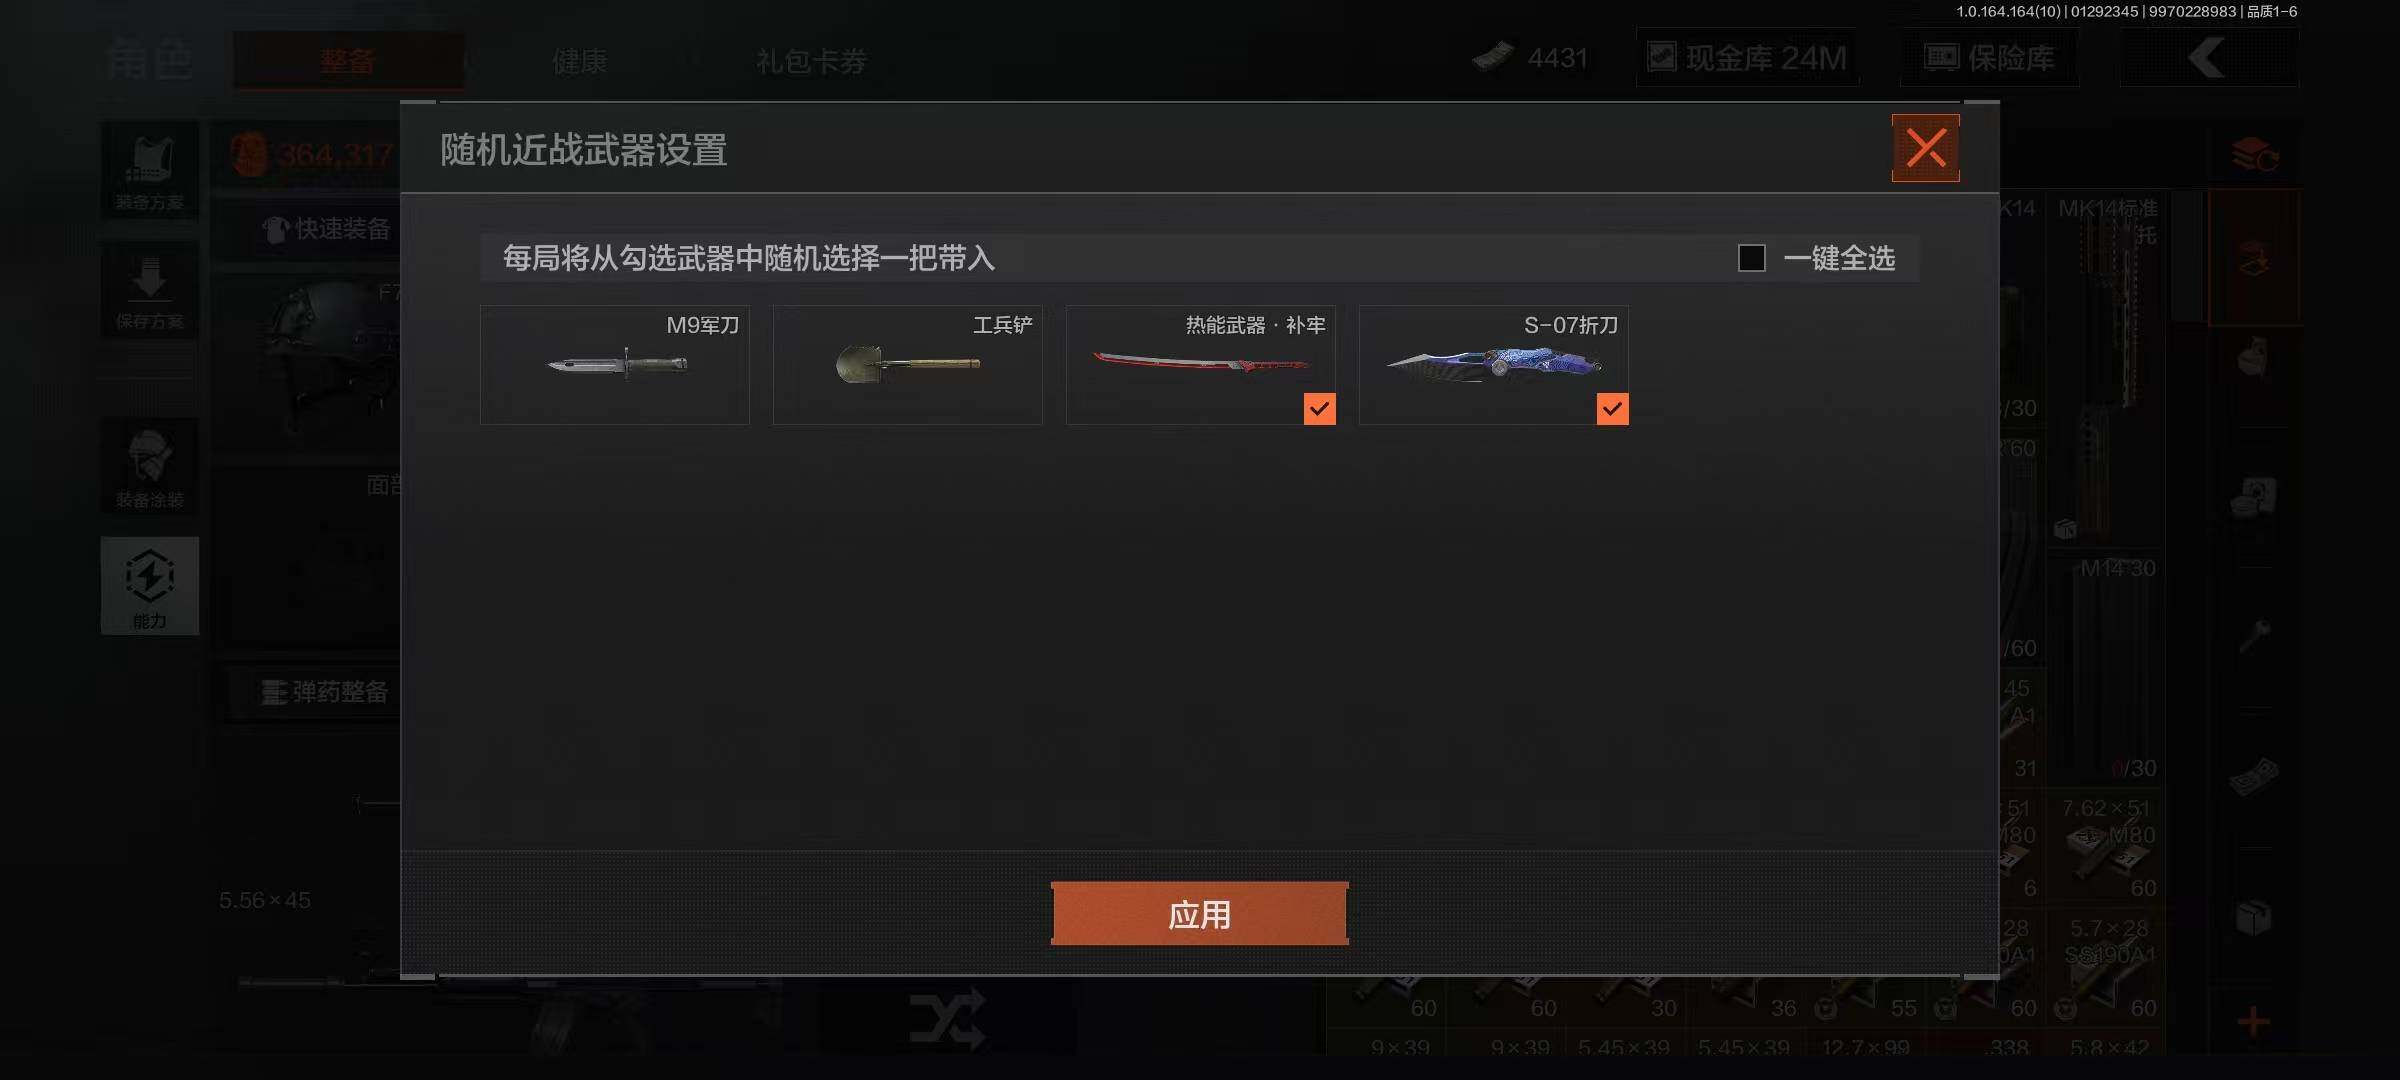The image size is (2400, 1080).
Task: Click the 应用 apply button
Action: 1199,914
